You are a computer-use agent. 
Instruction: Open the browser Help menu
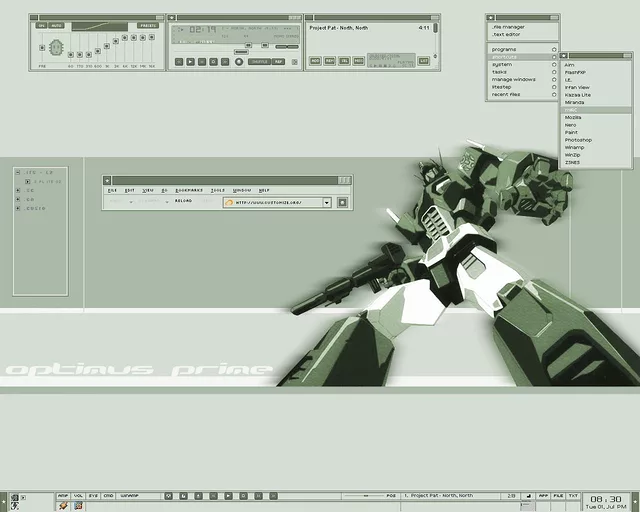coord(264,190)
